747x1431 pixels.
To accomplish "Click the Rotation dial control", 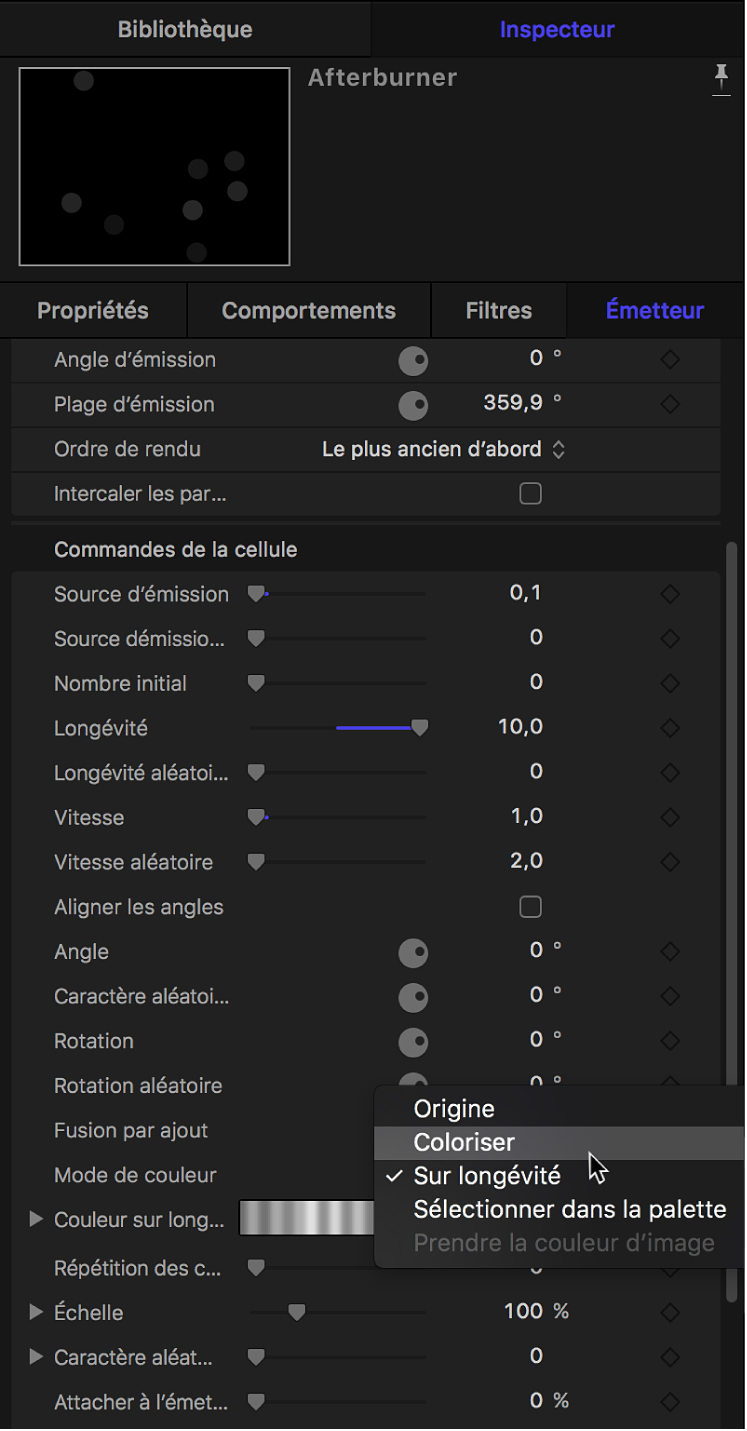I will pyautogui.click(x=413, y=1042).
